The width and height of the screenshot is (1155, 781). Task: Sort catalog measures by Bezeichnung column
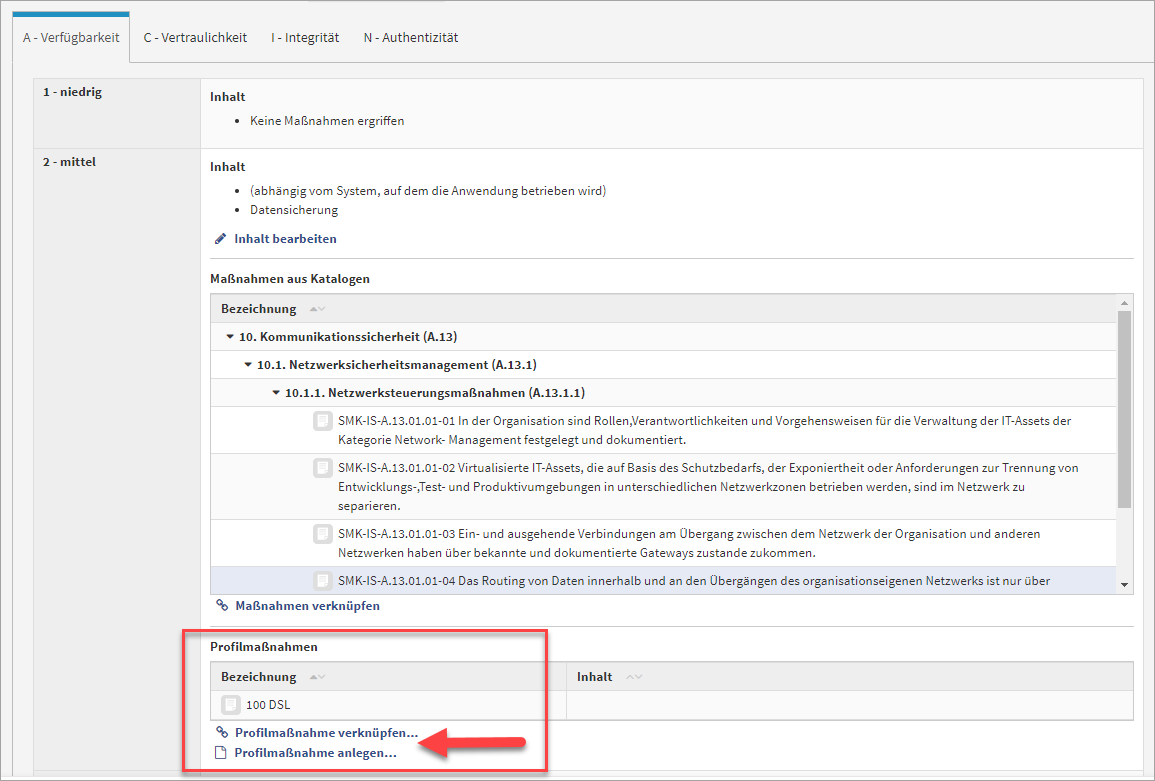(259, 309)
